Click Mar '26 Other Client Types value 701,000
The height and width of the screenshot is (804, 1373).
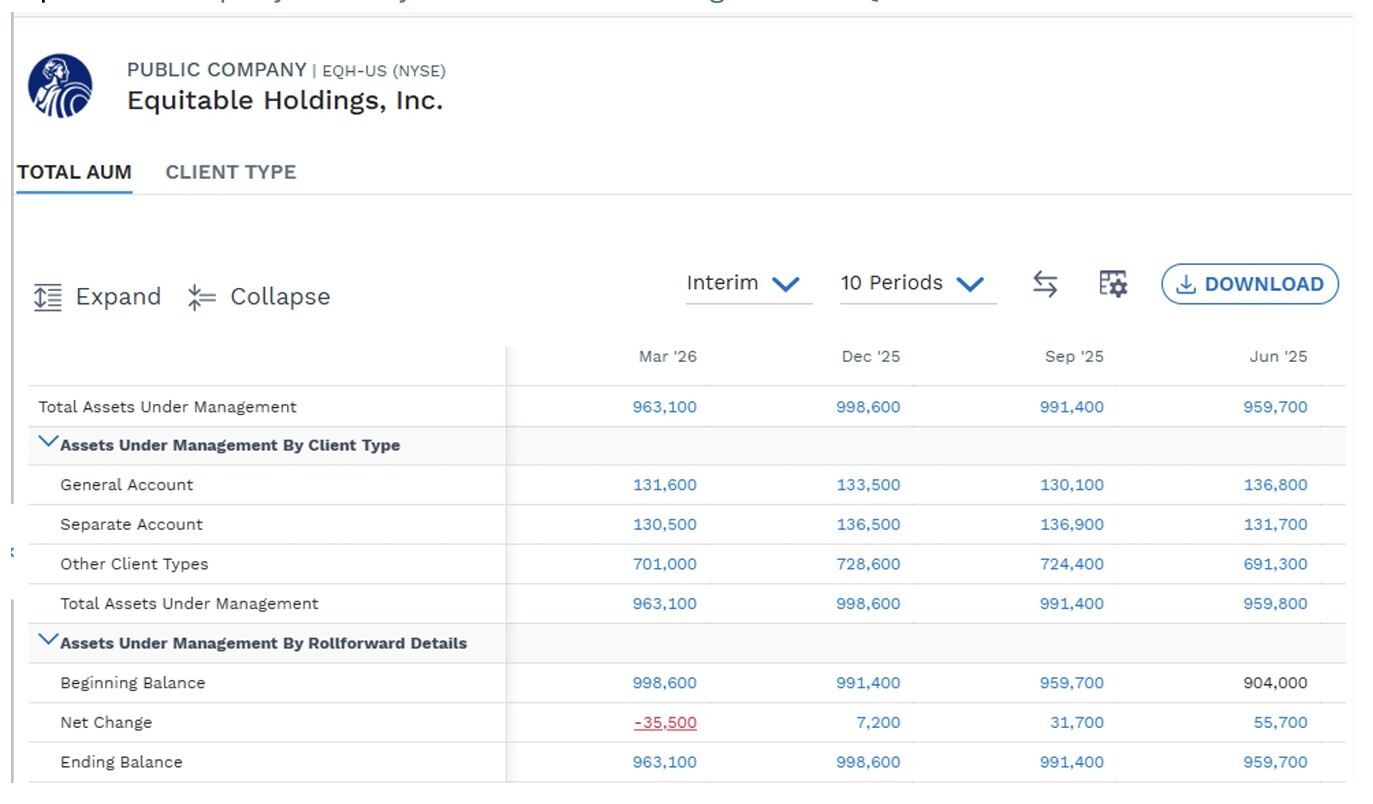click(x=665, y=564)
